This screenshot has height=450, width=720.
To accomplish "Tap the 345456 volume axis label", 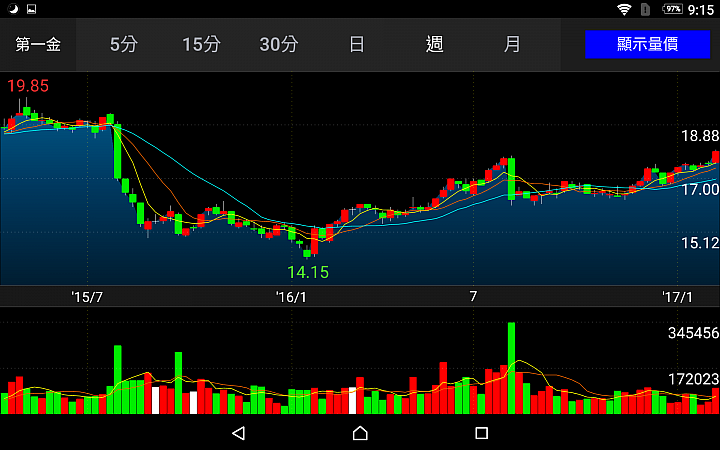I will point(693,333).
